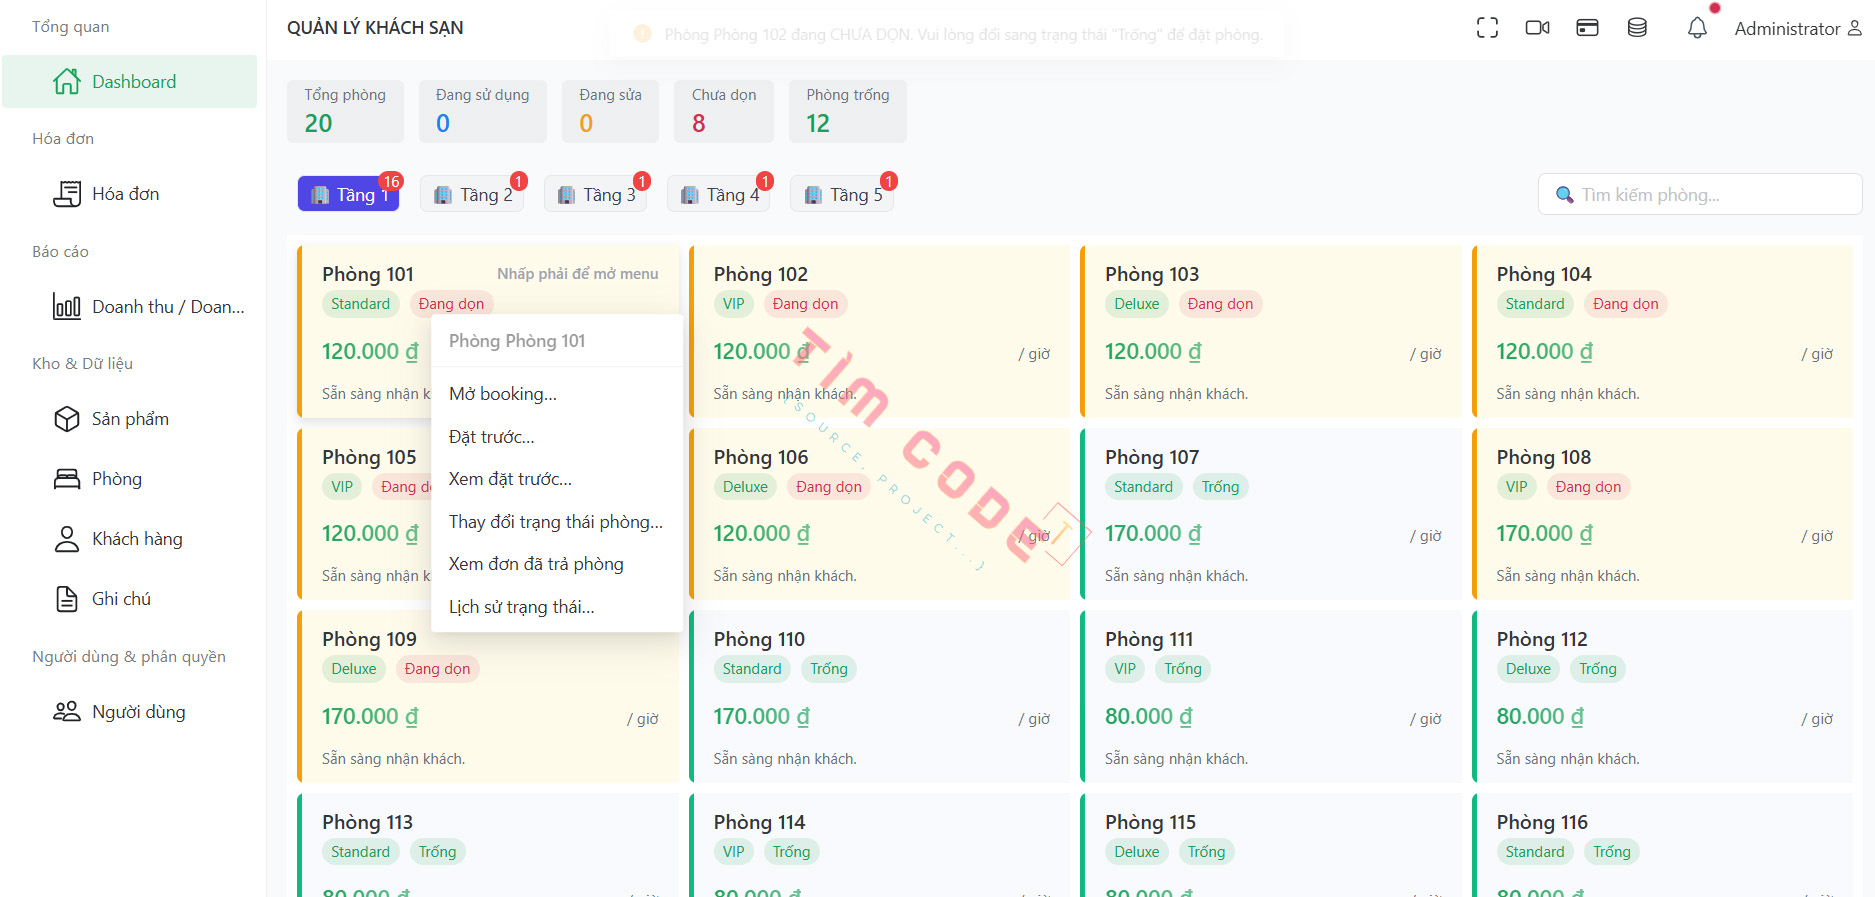Select Xem đặt trước... menu entry

click(557, 479)
